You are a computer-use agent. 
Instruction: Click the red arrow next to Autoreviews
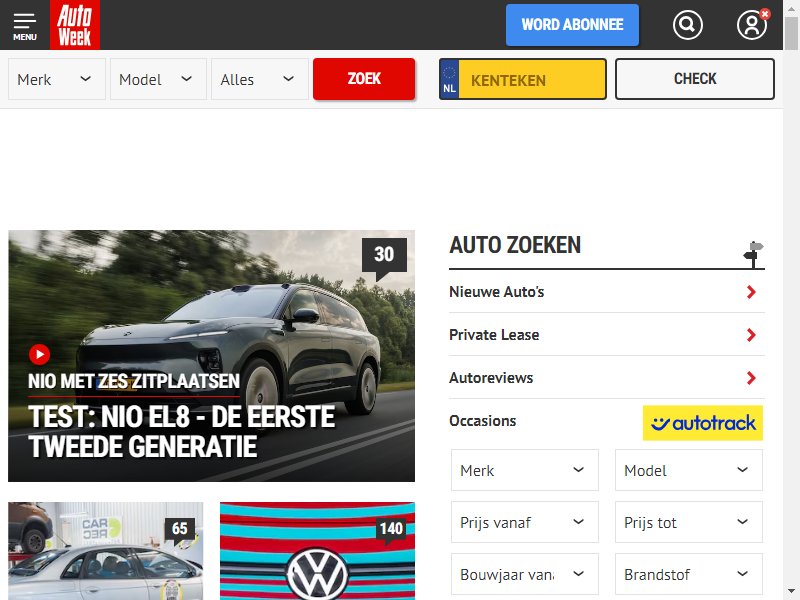(751, 378)
